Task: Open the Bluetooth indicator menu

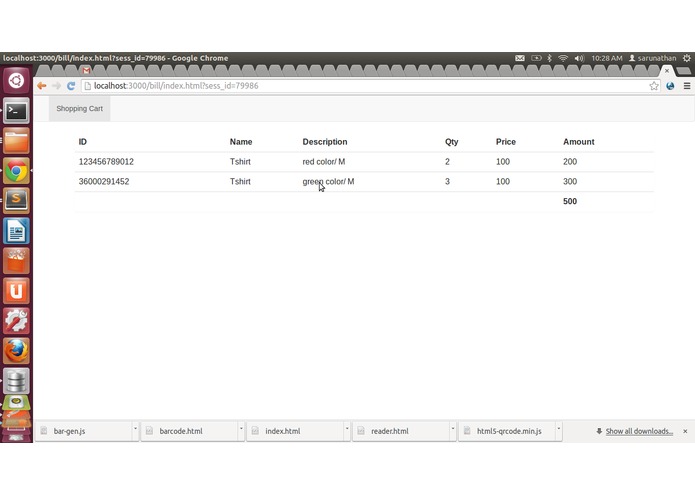Action: click(549, 58)
